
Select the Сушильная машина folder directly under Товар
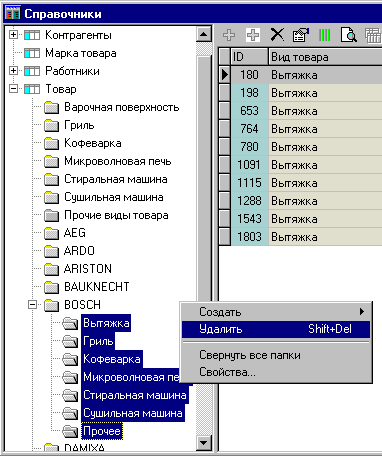coord(114,197)
